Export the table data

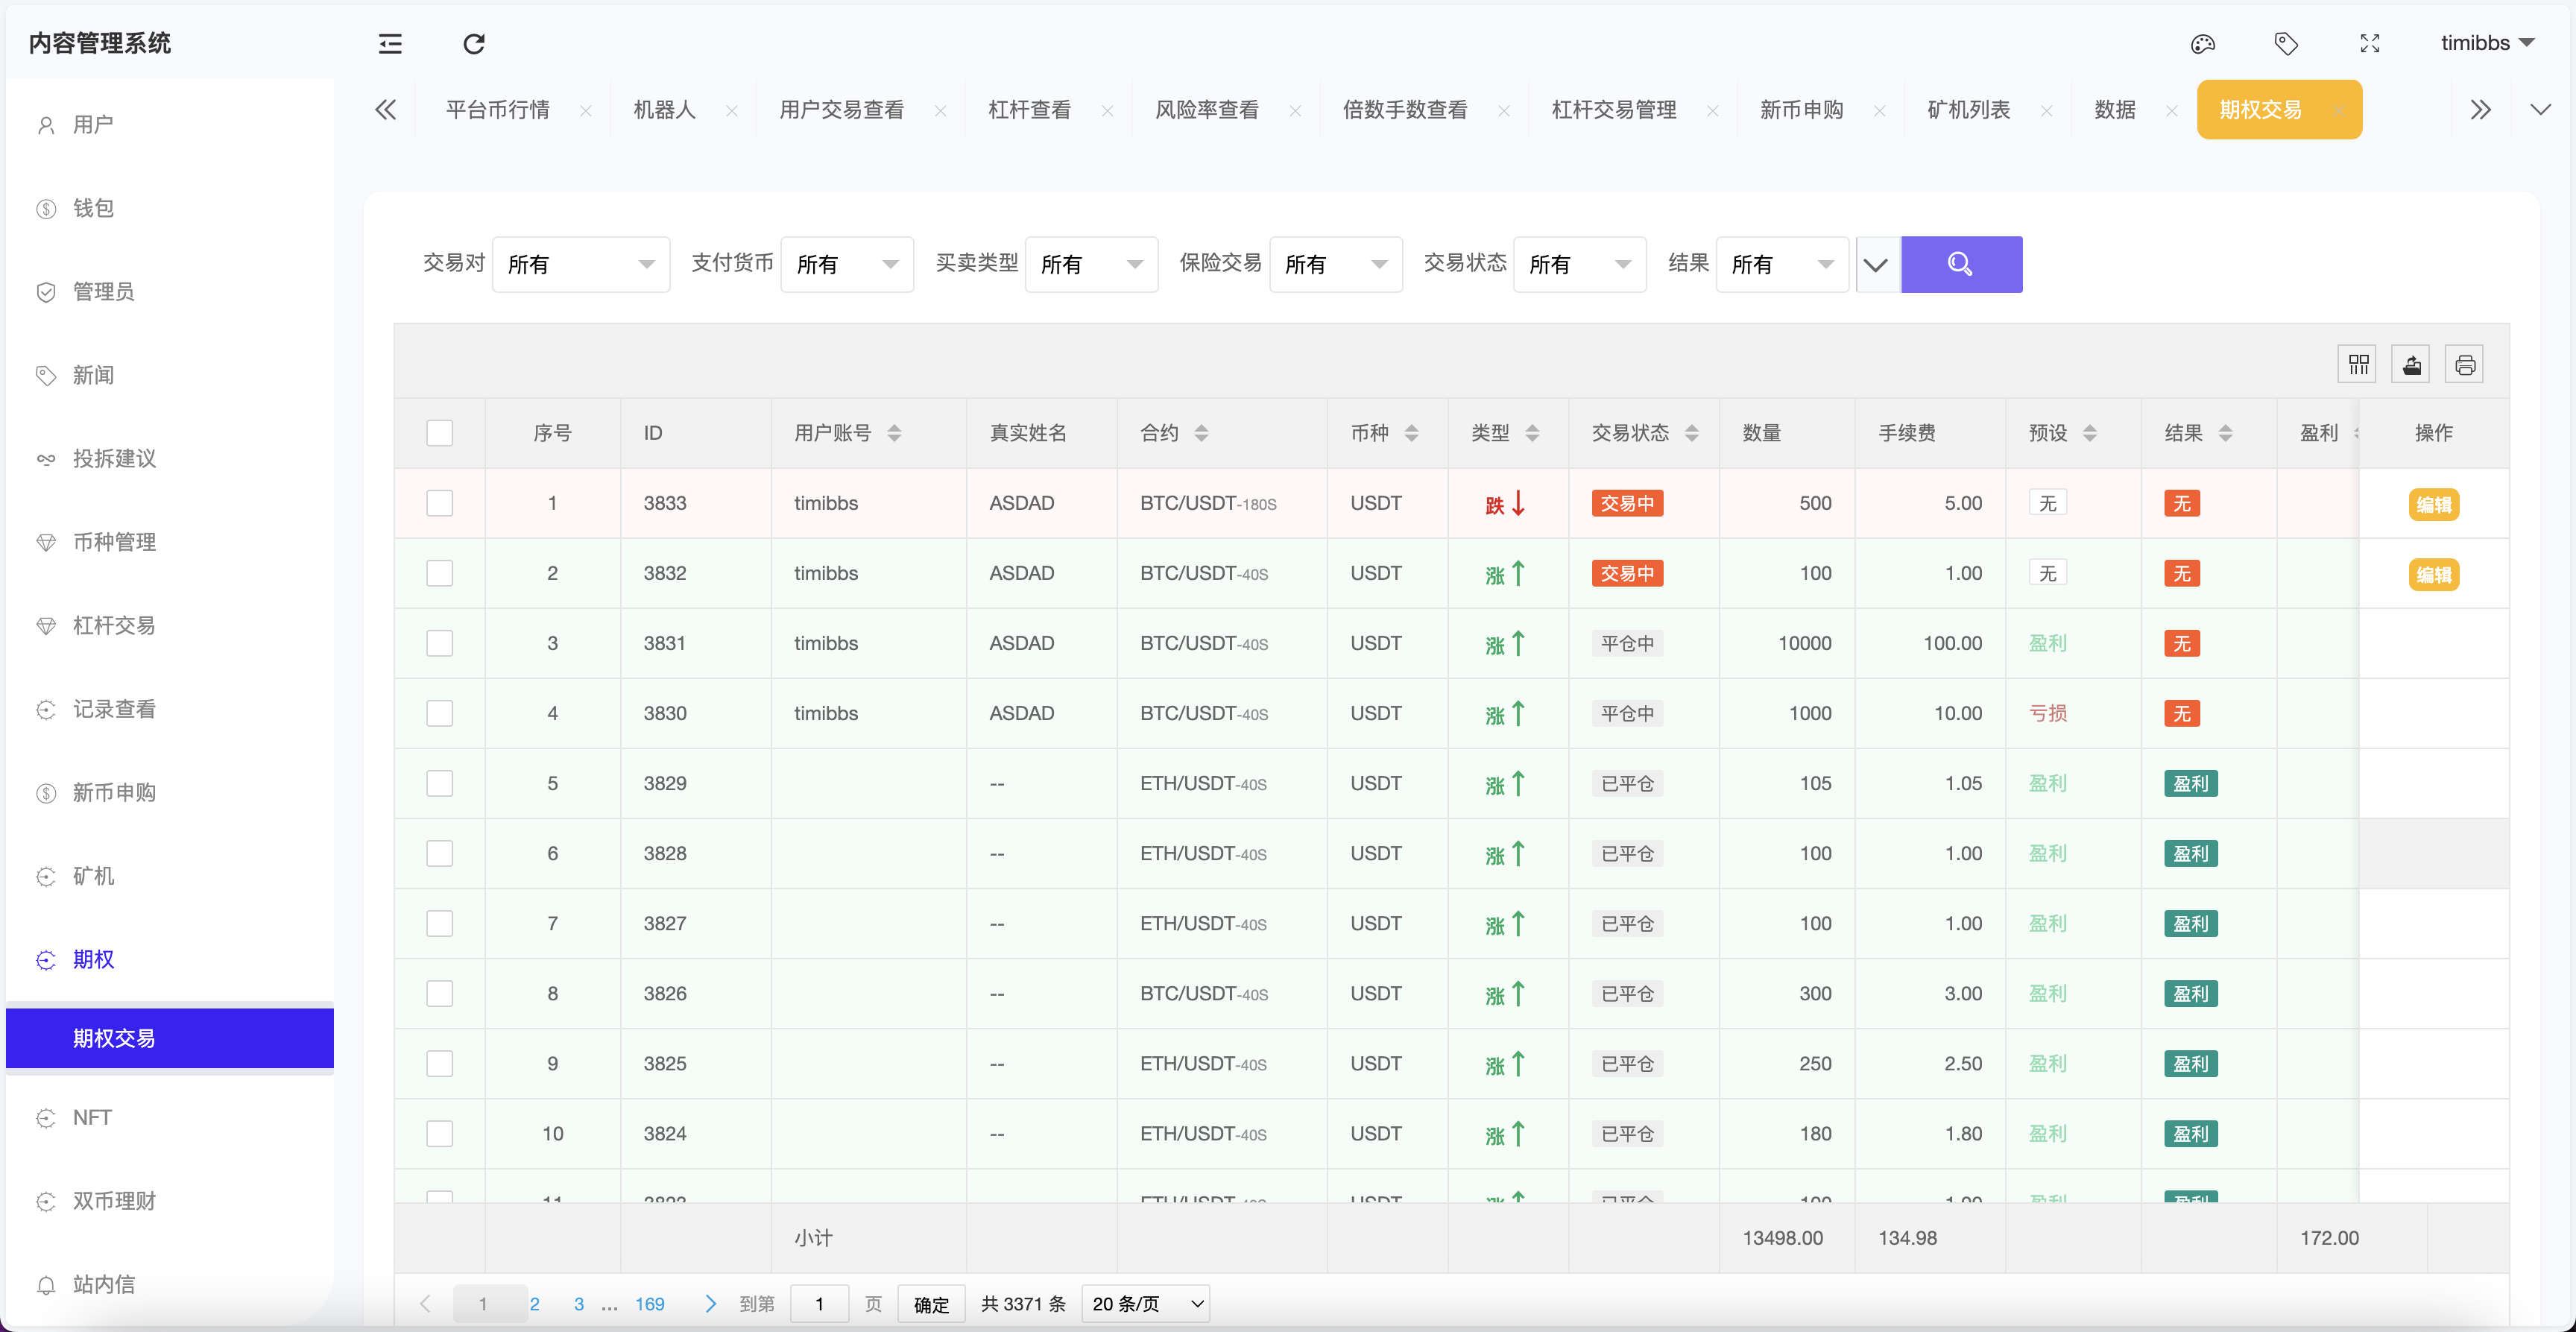pyautogui.click(x=2411, y=364)
